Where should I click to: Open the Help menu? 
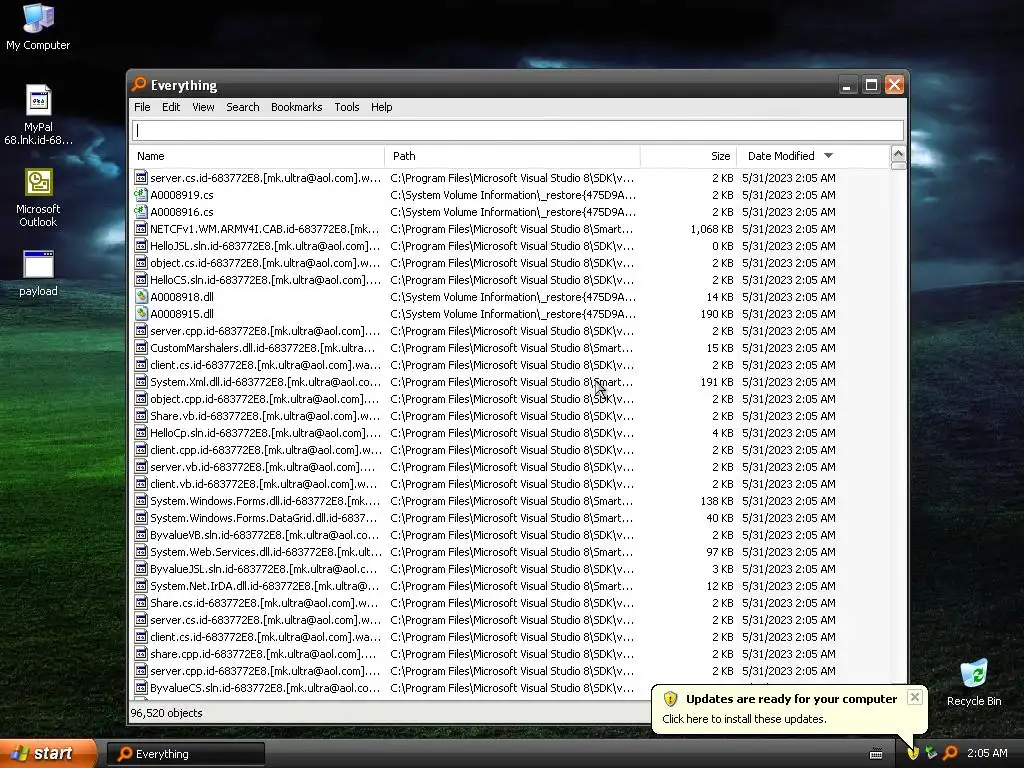pos(381,107)
